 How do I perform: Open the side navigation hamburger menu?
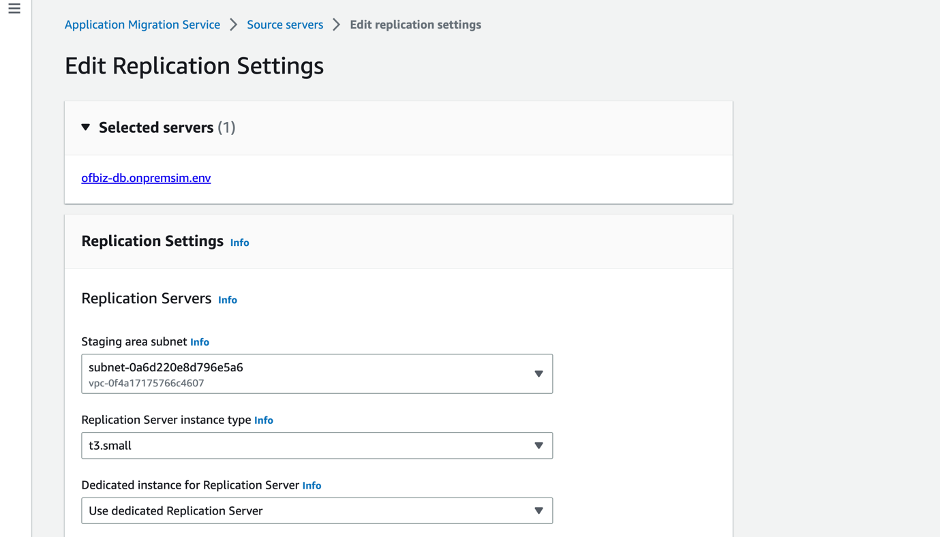click(x=14, y=9)
